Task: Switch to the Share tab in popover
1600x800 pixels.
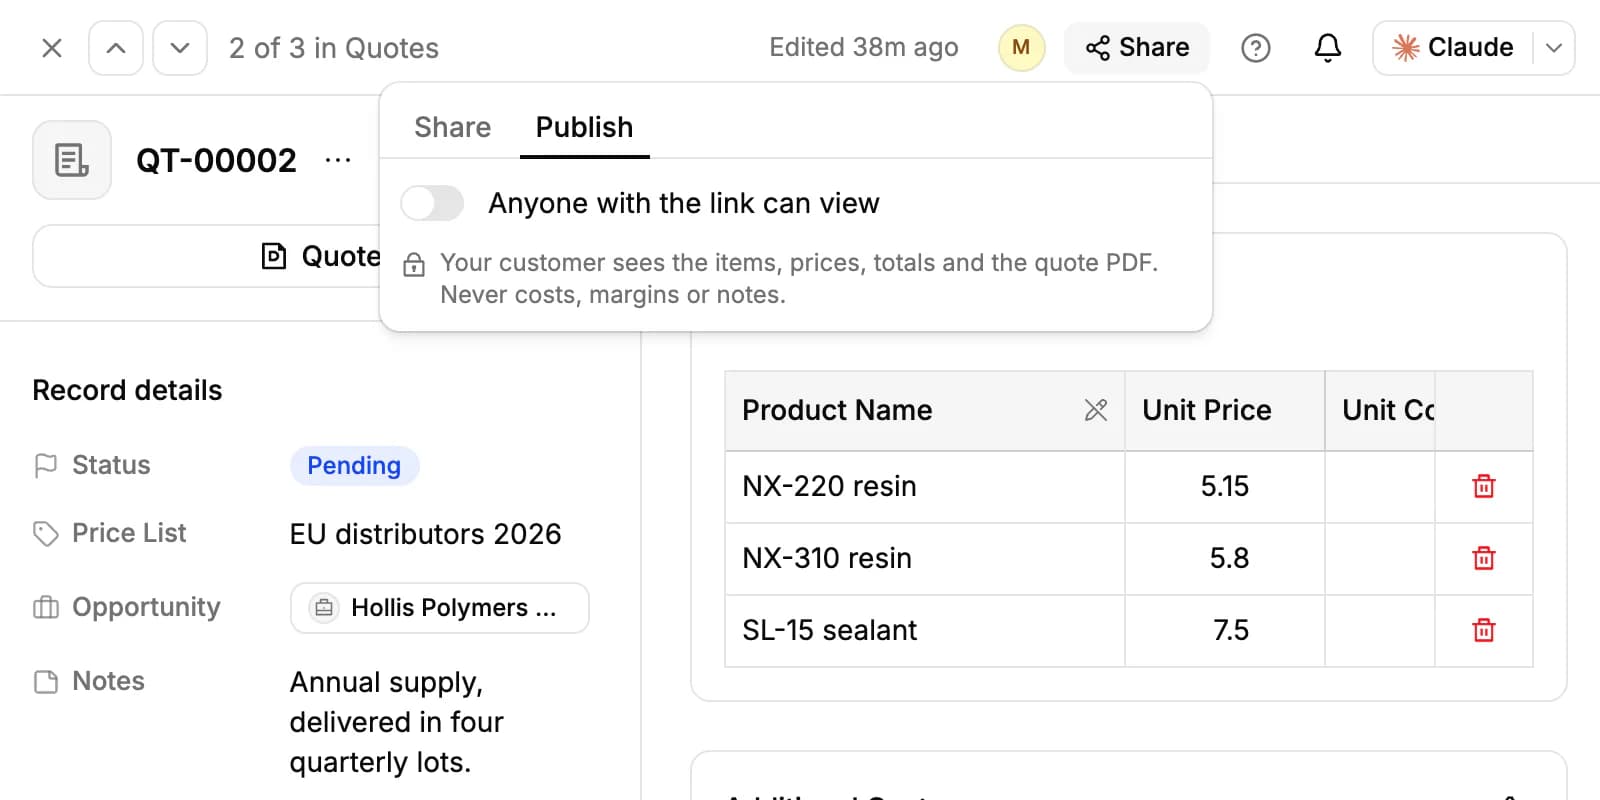Action: point(453,127)
